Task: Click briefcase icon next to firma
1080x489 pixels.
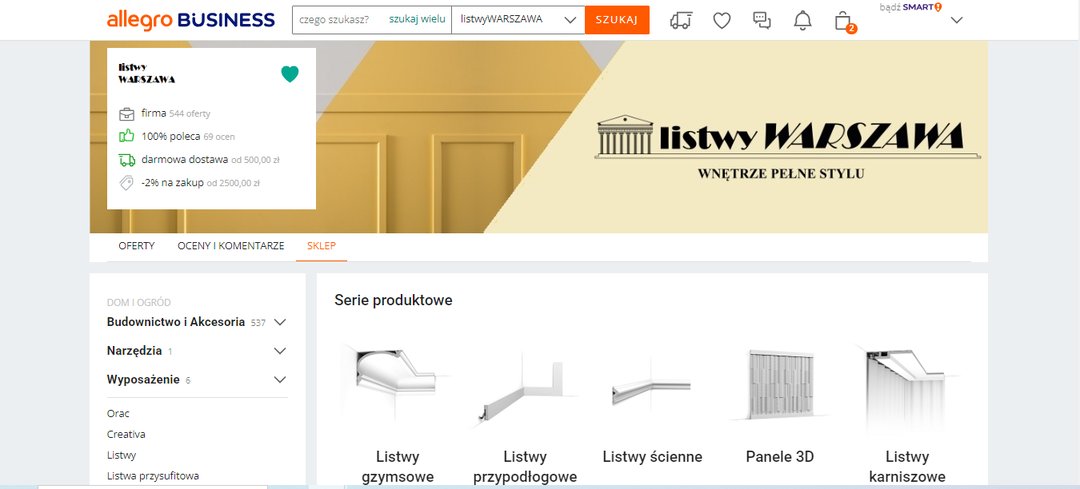Action: (x=126, y=114)
